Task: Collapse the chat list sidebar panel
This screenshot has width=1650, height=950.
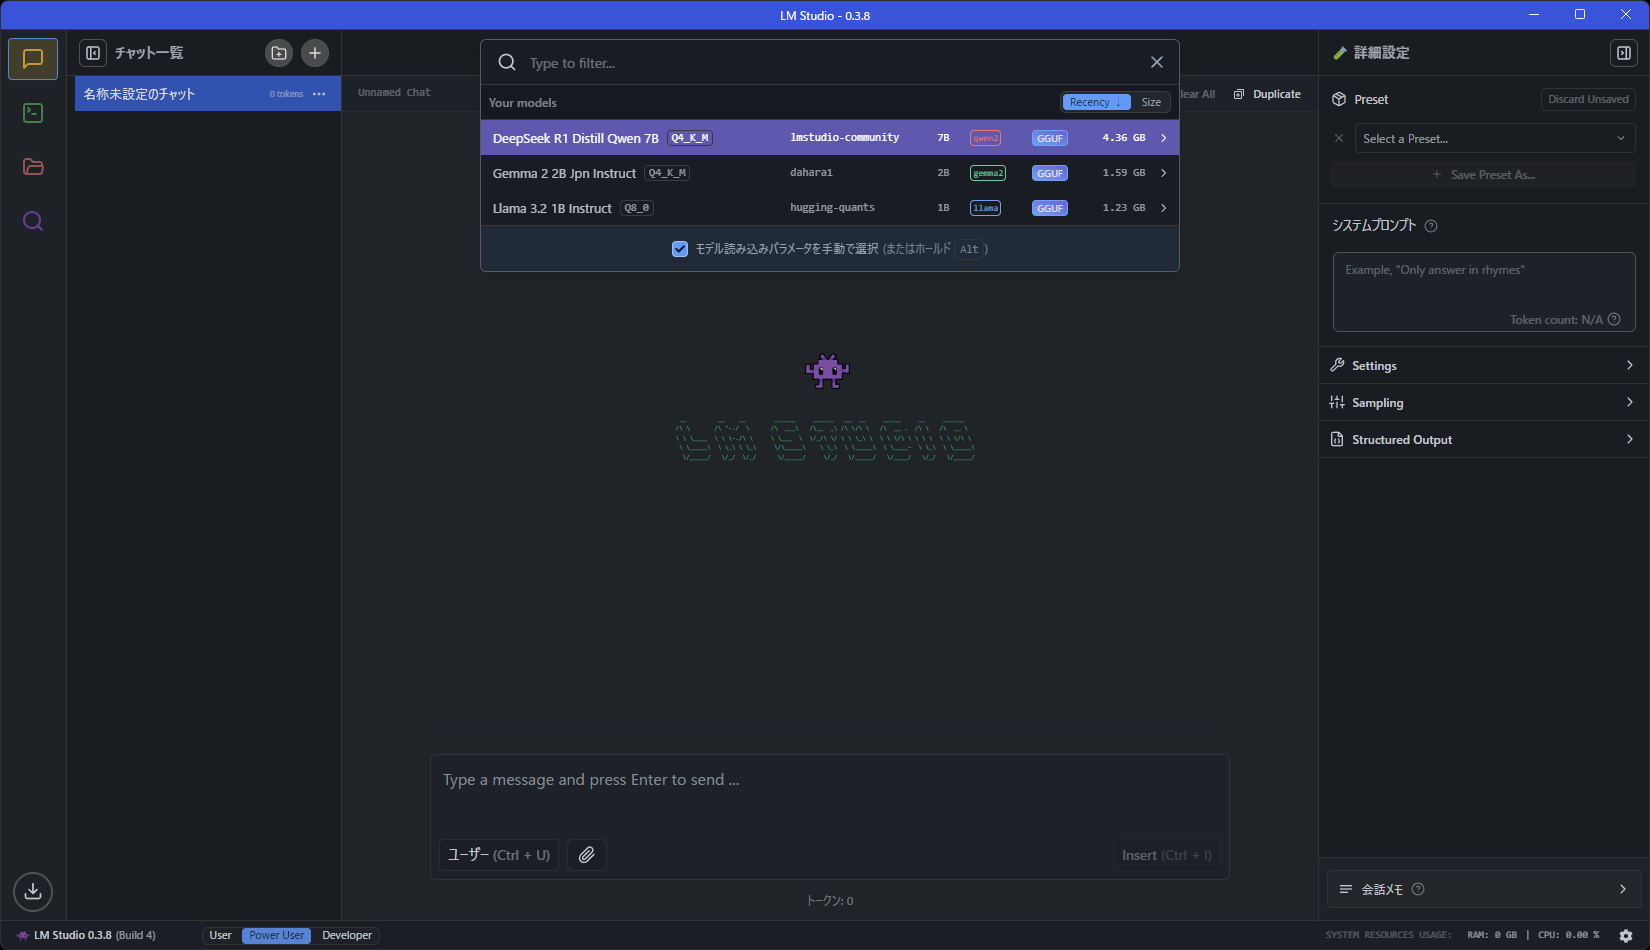Action: click(x=93, y=53)
